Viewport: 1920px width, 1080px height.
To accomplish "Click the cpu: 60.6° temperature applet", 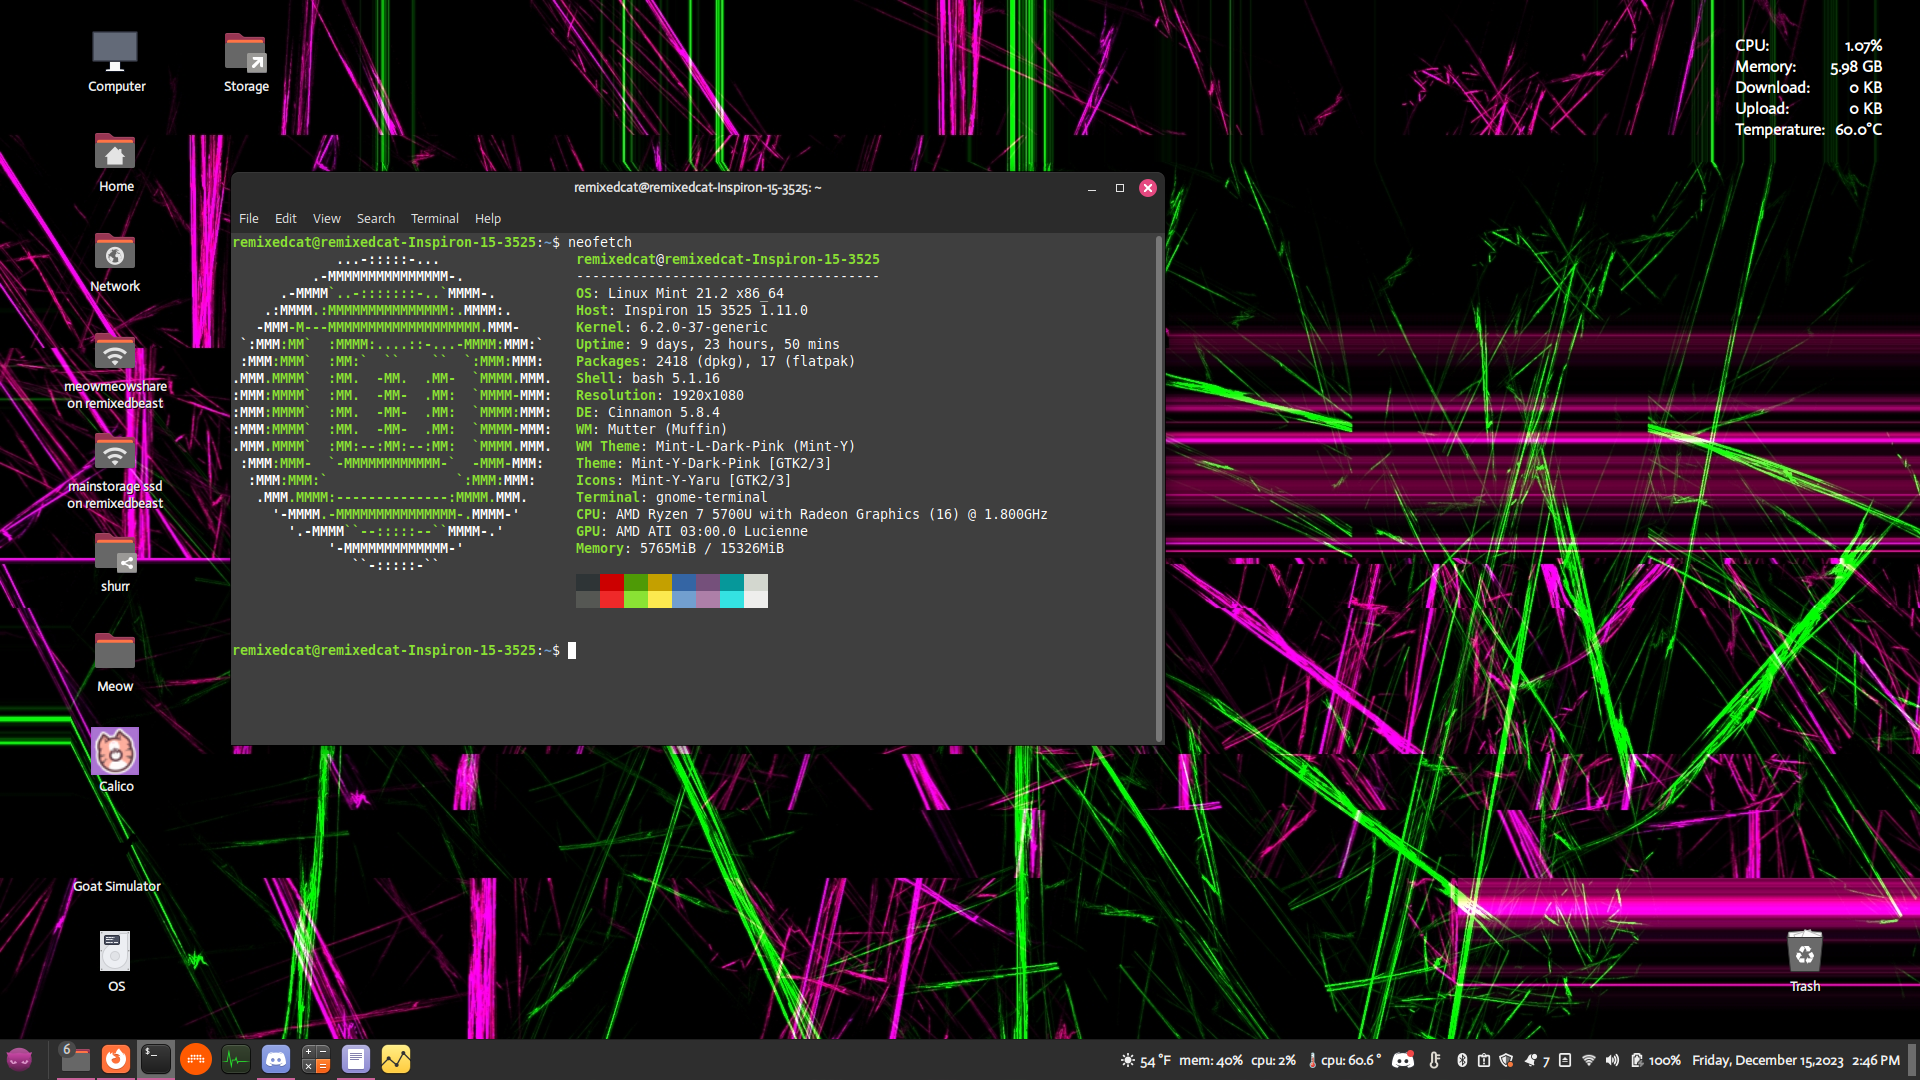I will click(x=1344, y=1060).
